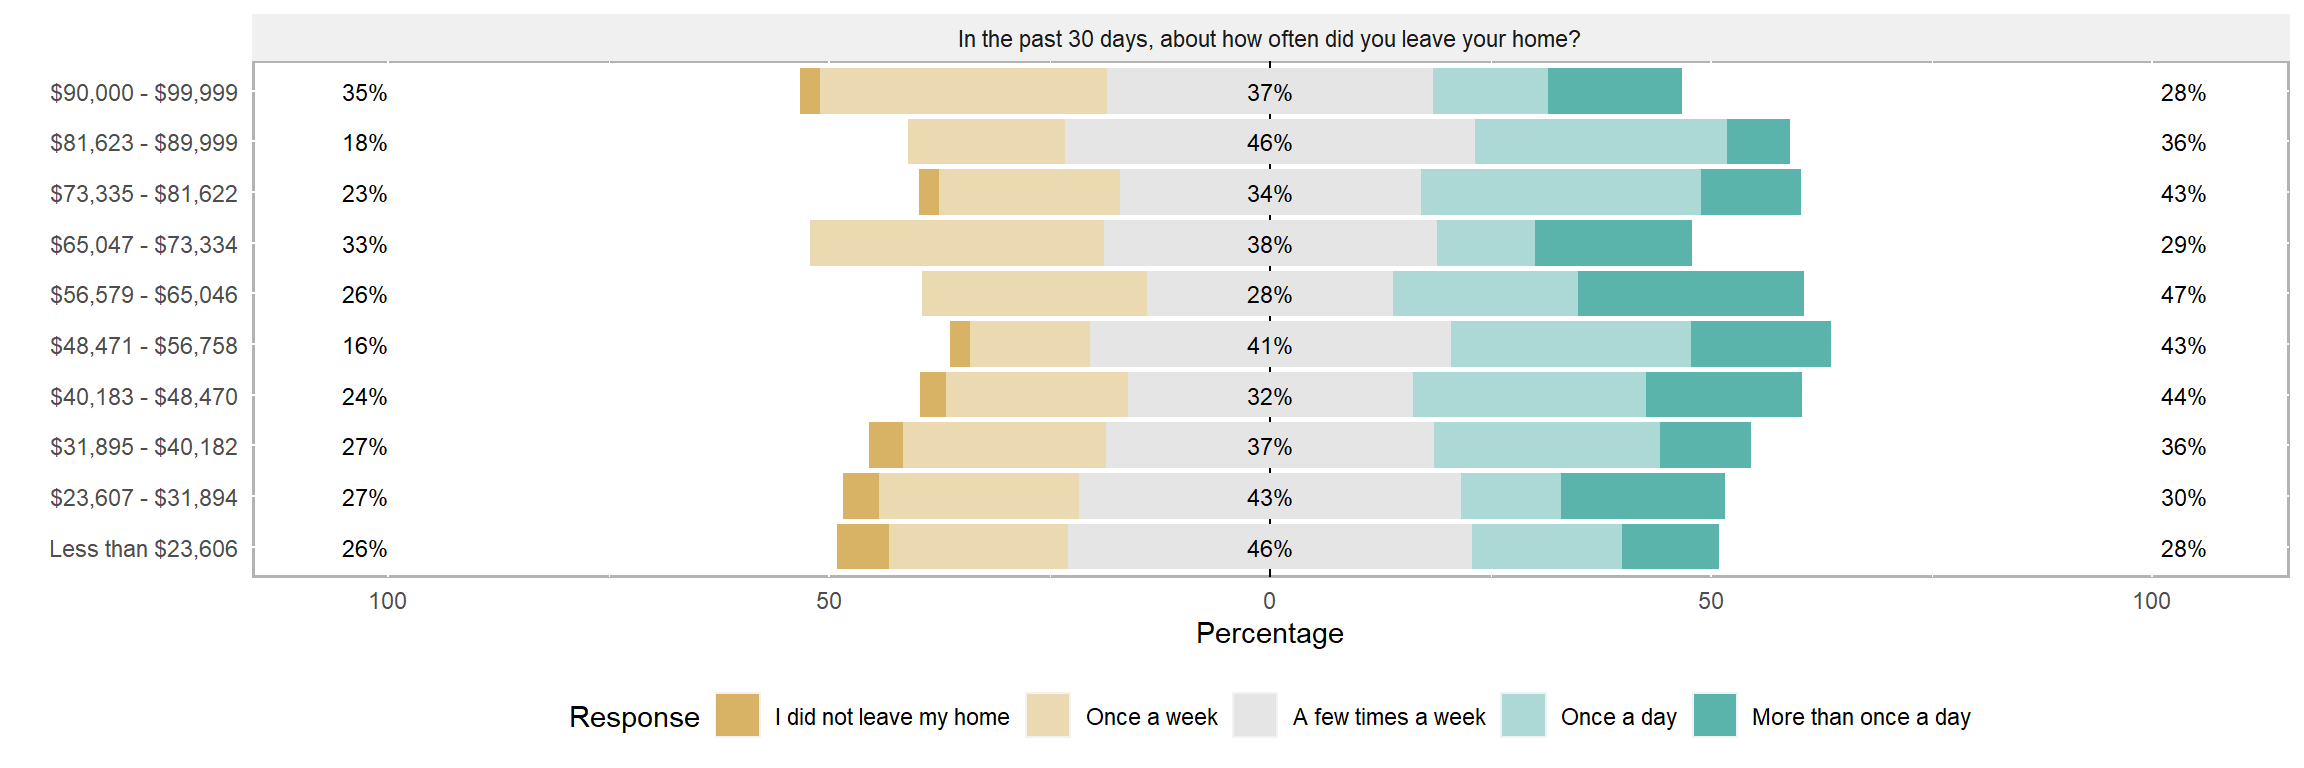Click the 'Less than $23,606' row label

[x=144, y=549]
